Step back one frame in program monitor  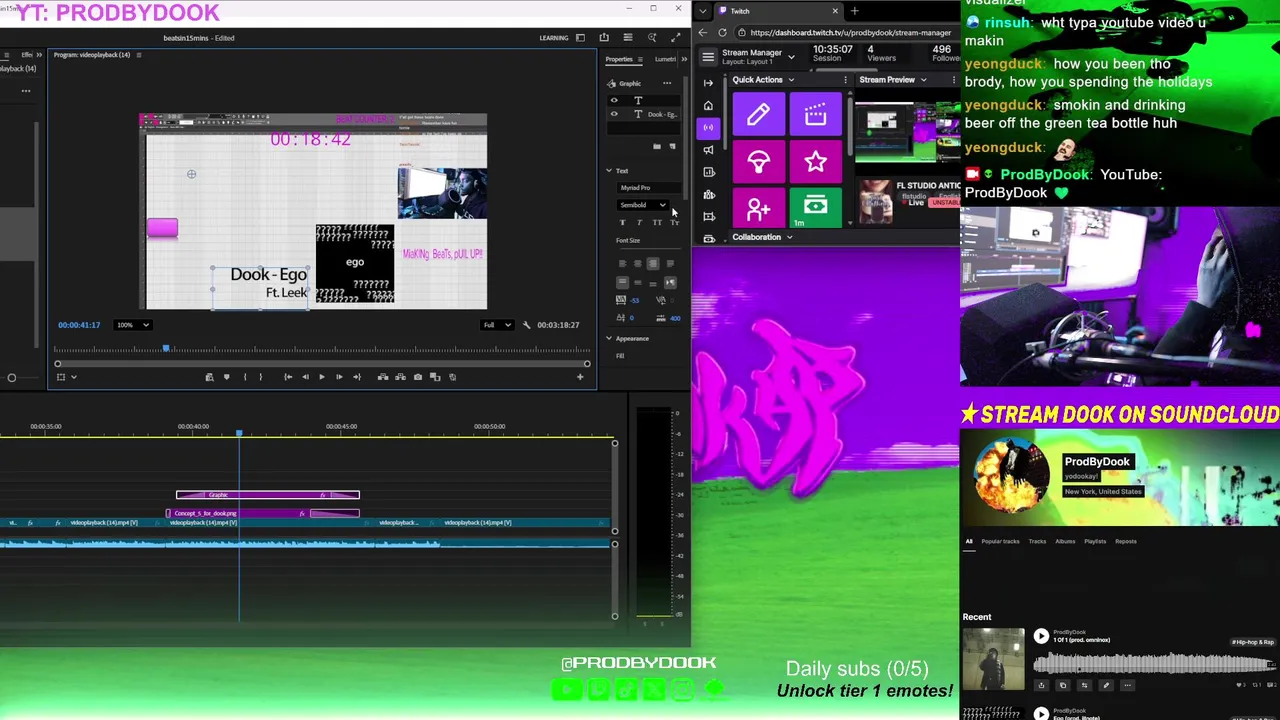[305, 377]
